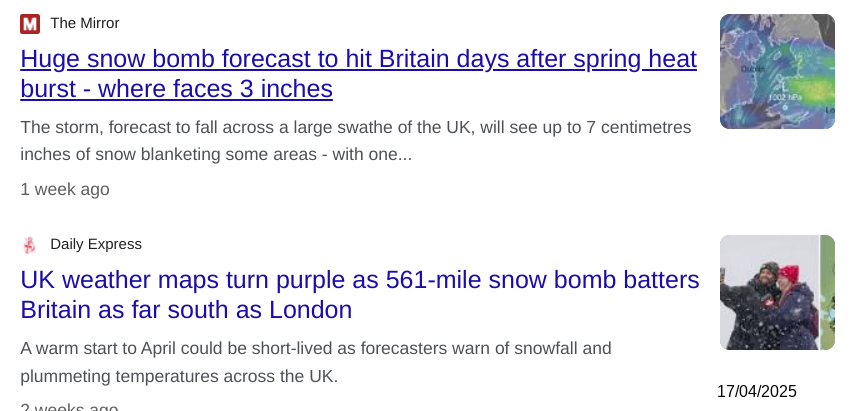Click 'burst - where faces 3 inches' link line
Screen dimensions: 853x411
176,89
